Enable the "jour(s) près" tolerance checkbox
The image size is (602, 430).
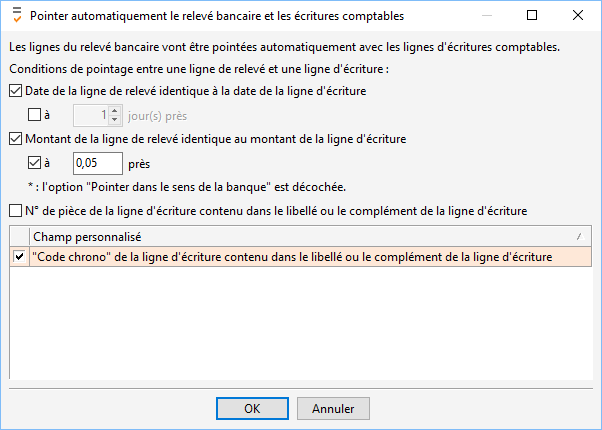click(34, 114)
